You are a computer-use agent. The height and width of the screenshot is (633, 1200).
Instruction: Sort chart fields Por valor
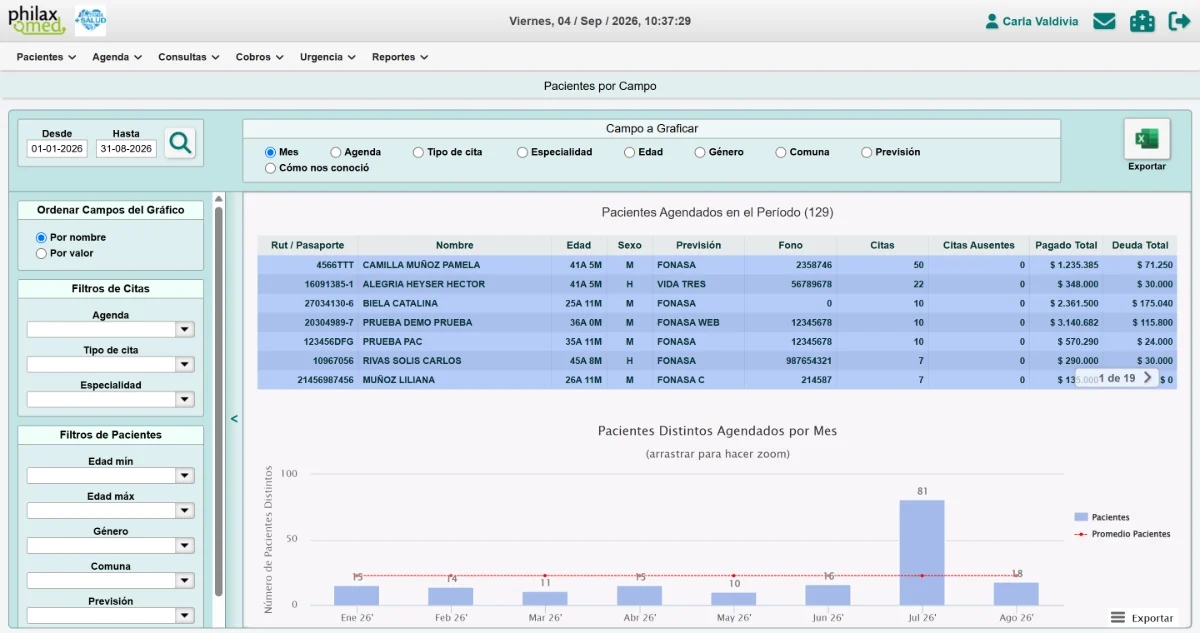(41, 254)
